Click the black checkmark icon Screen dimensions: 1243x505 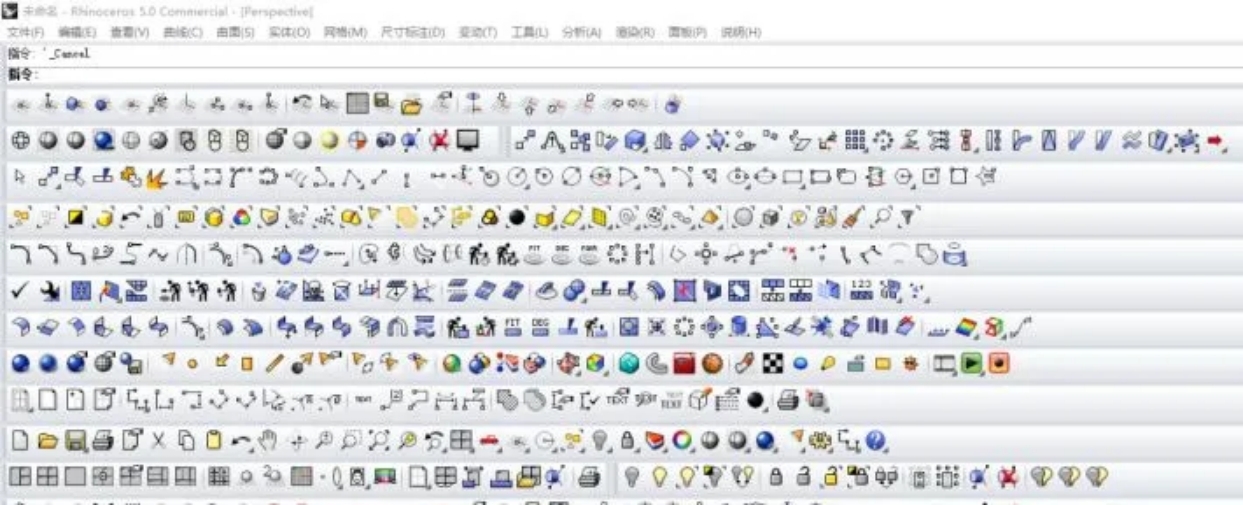click(x=19, y=291)
